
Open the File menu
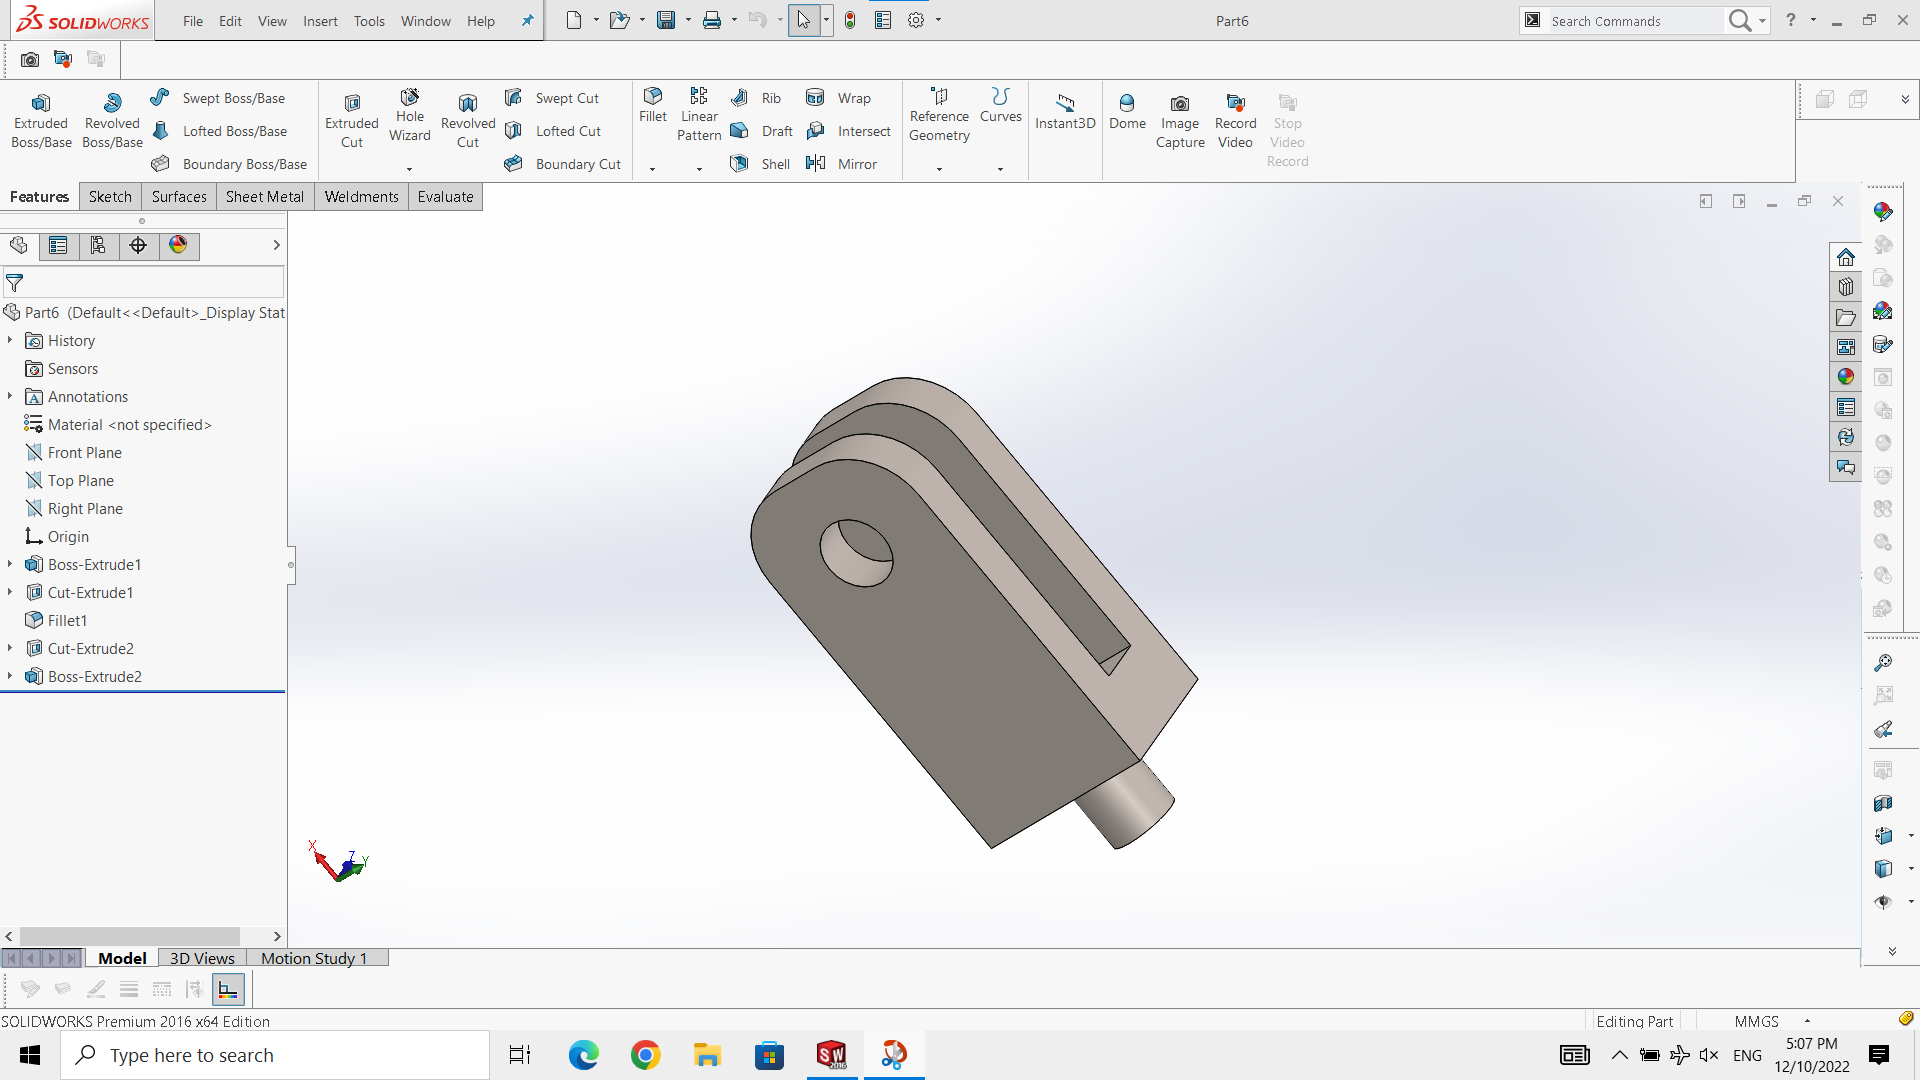pyautogui.click(x=193, y=21)
